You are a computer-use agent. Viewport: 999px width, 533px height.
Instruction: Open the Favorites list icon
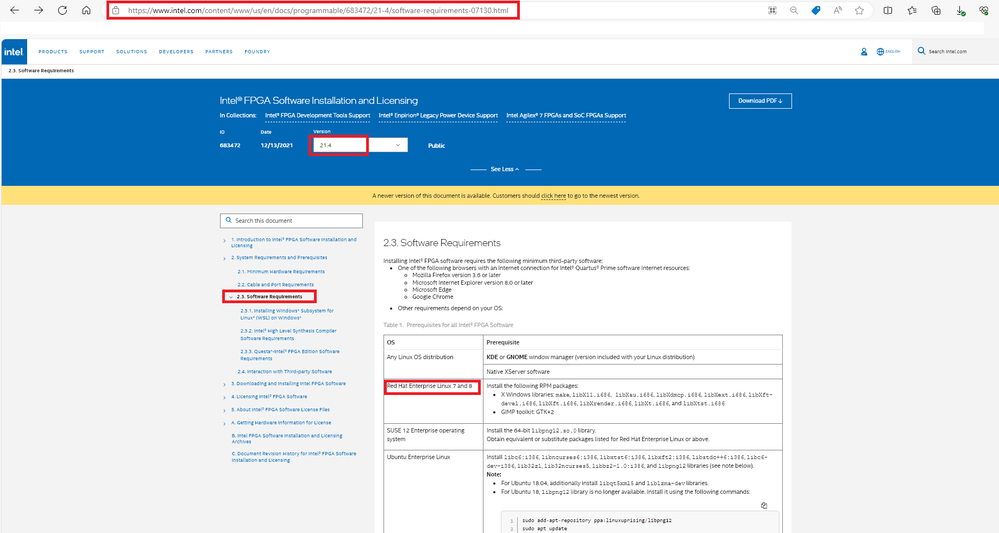(912, 10)
